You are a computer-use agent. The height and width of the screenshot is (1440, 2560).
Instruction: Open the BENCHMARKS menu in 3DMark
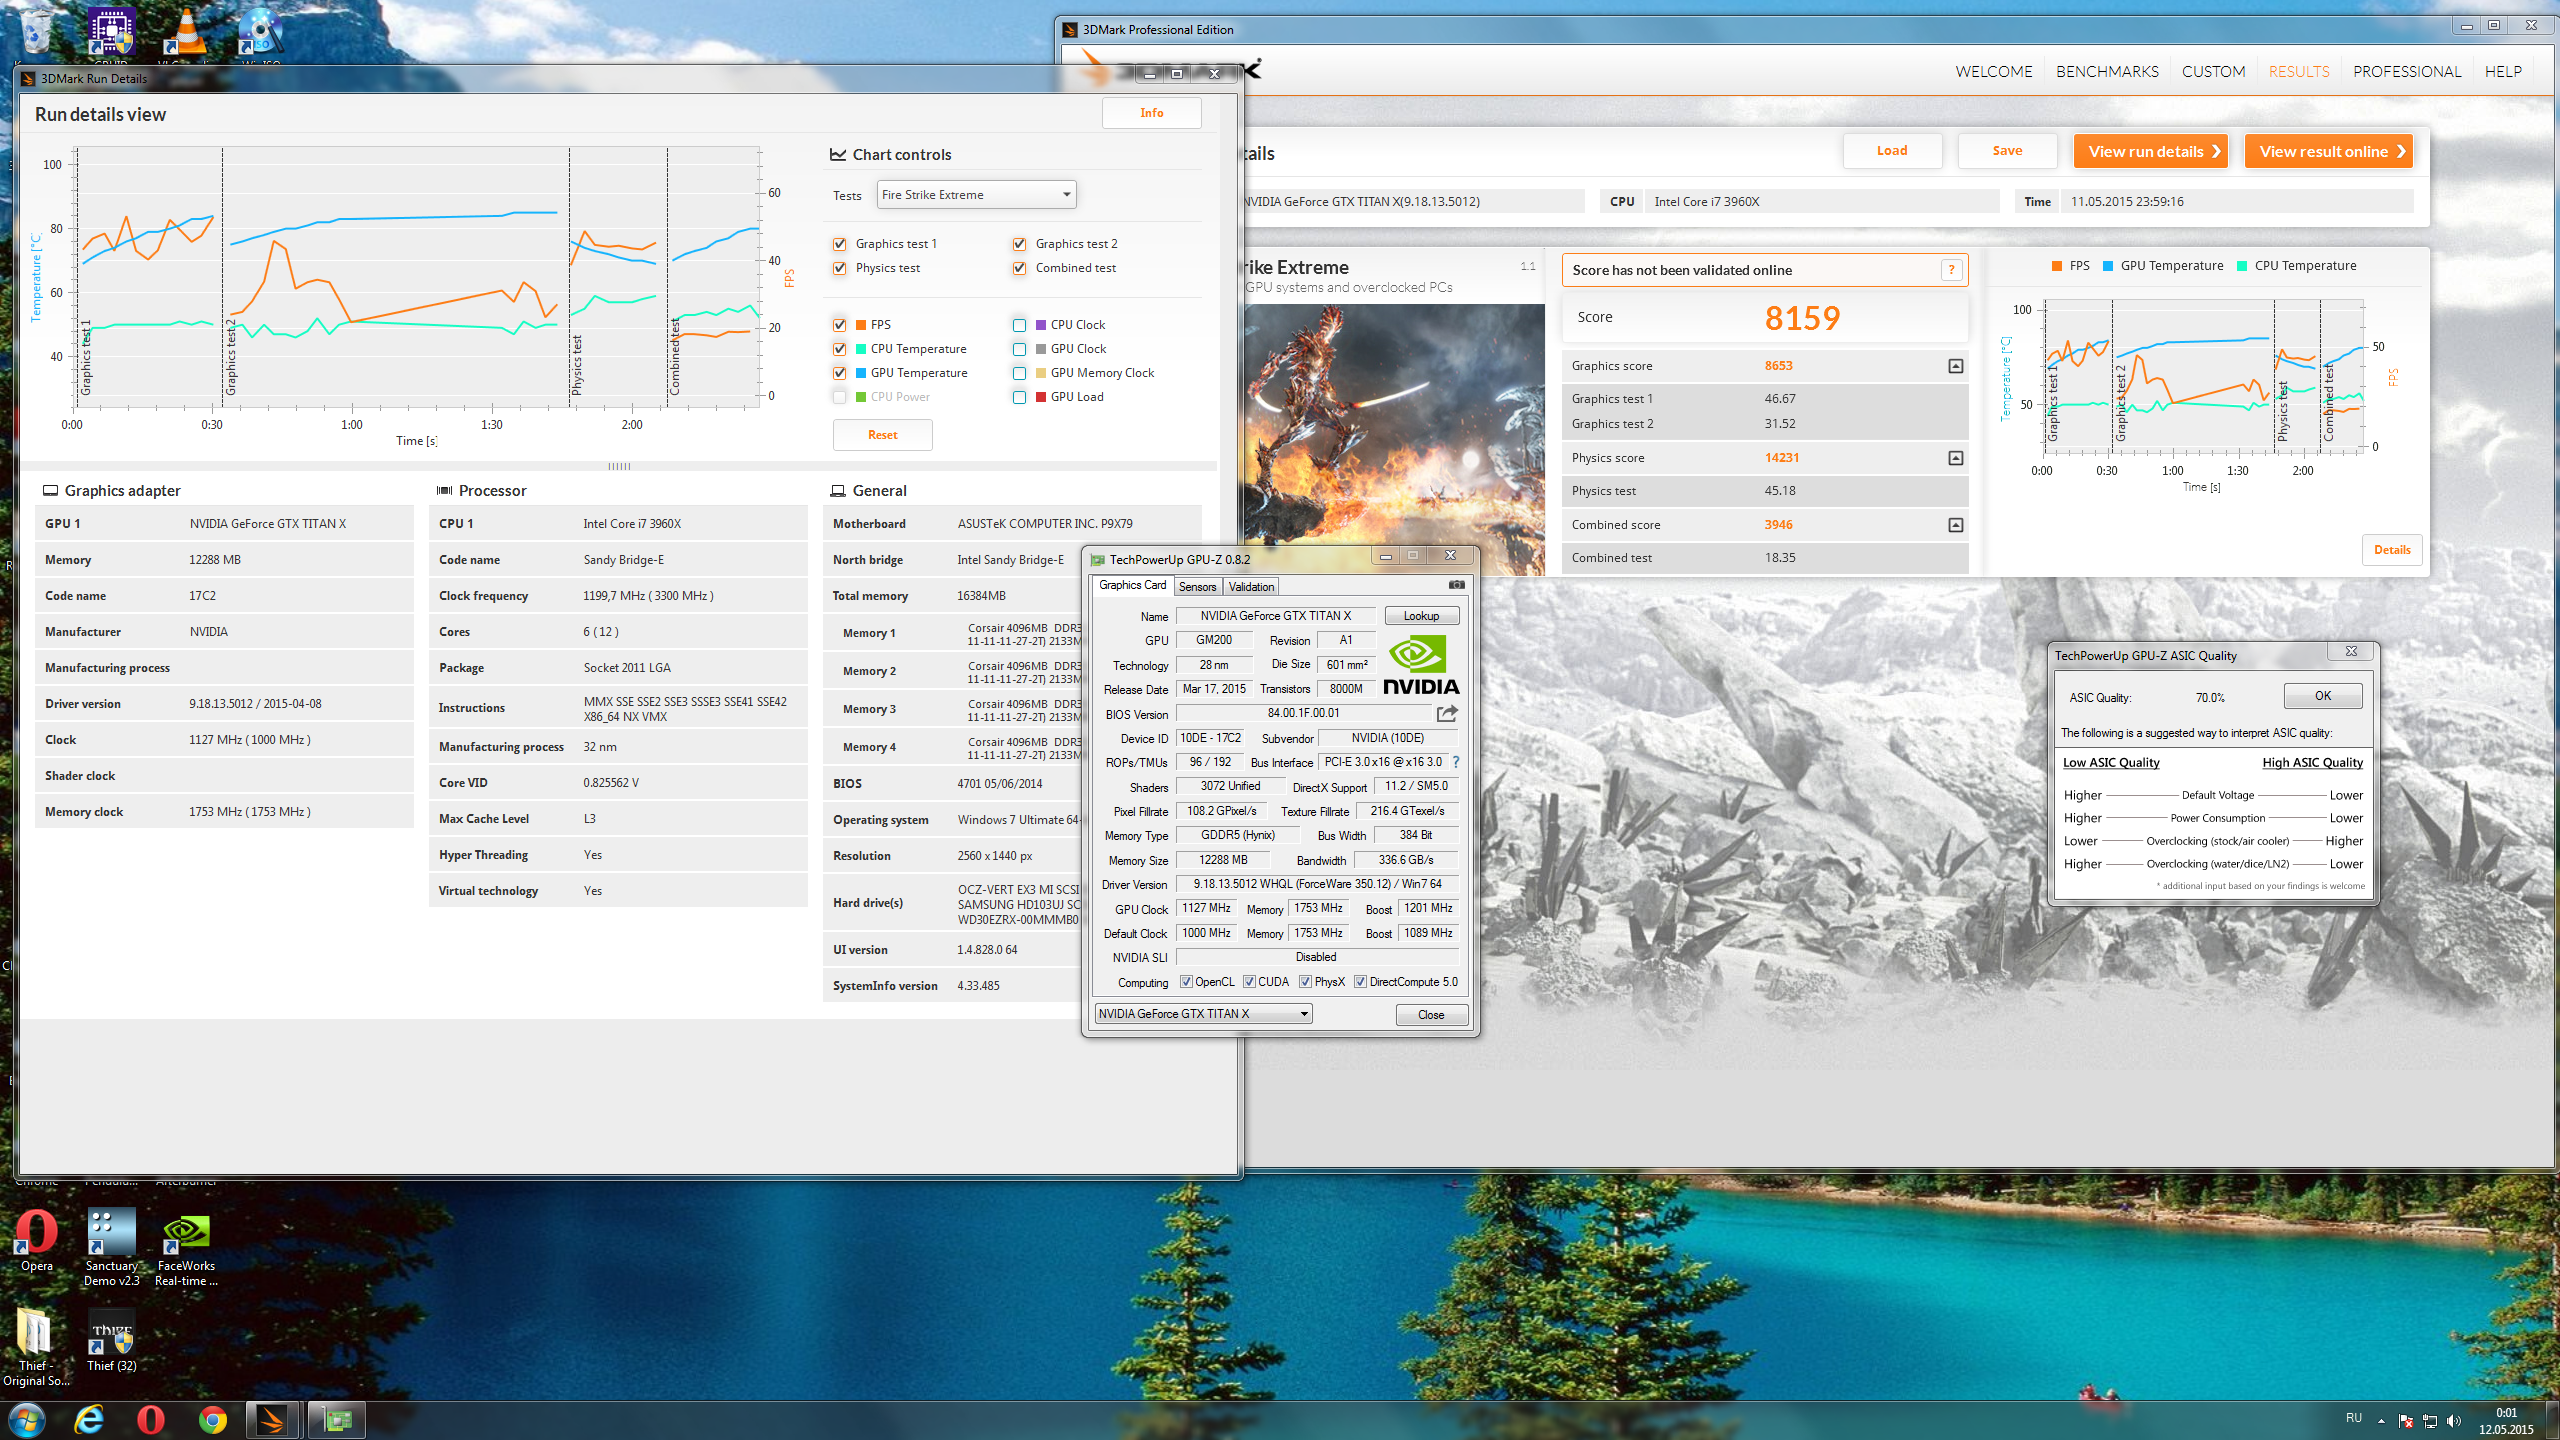[x=2107, y=72]
